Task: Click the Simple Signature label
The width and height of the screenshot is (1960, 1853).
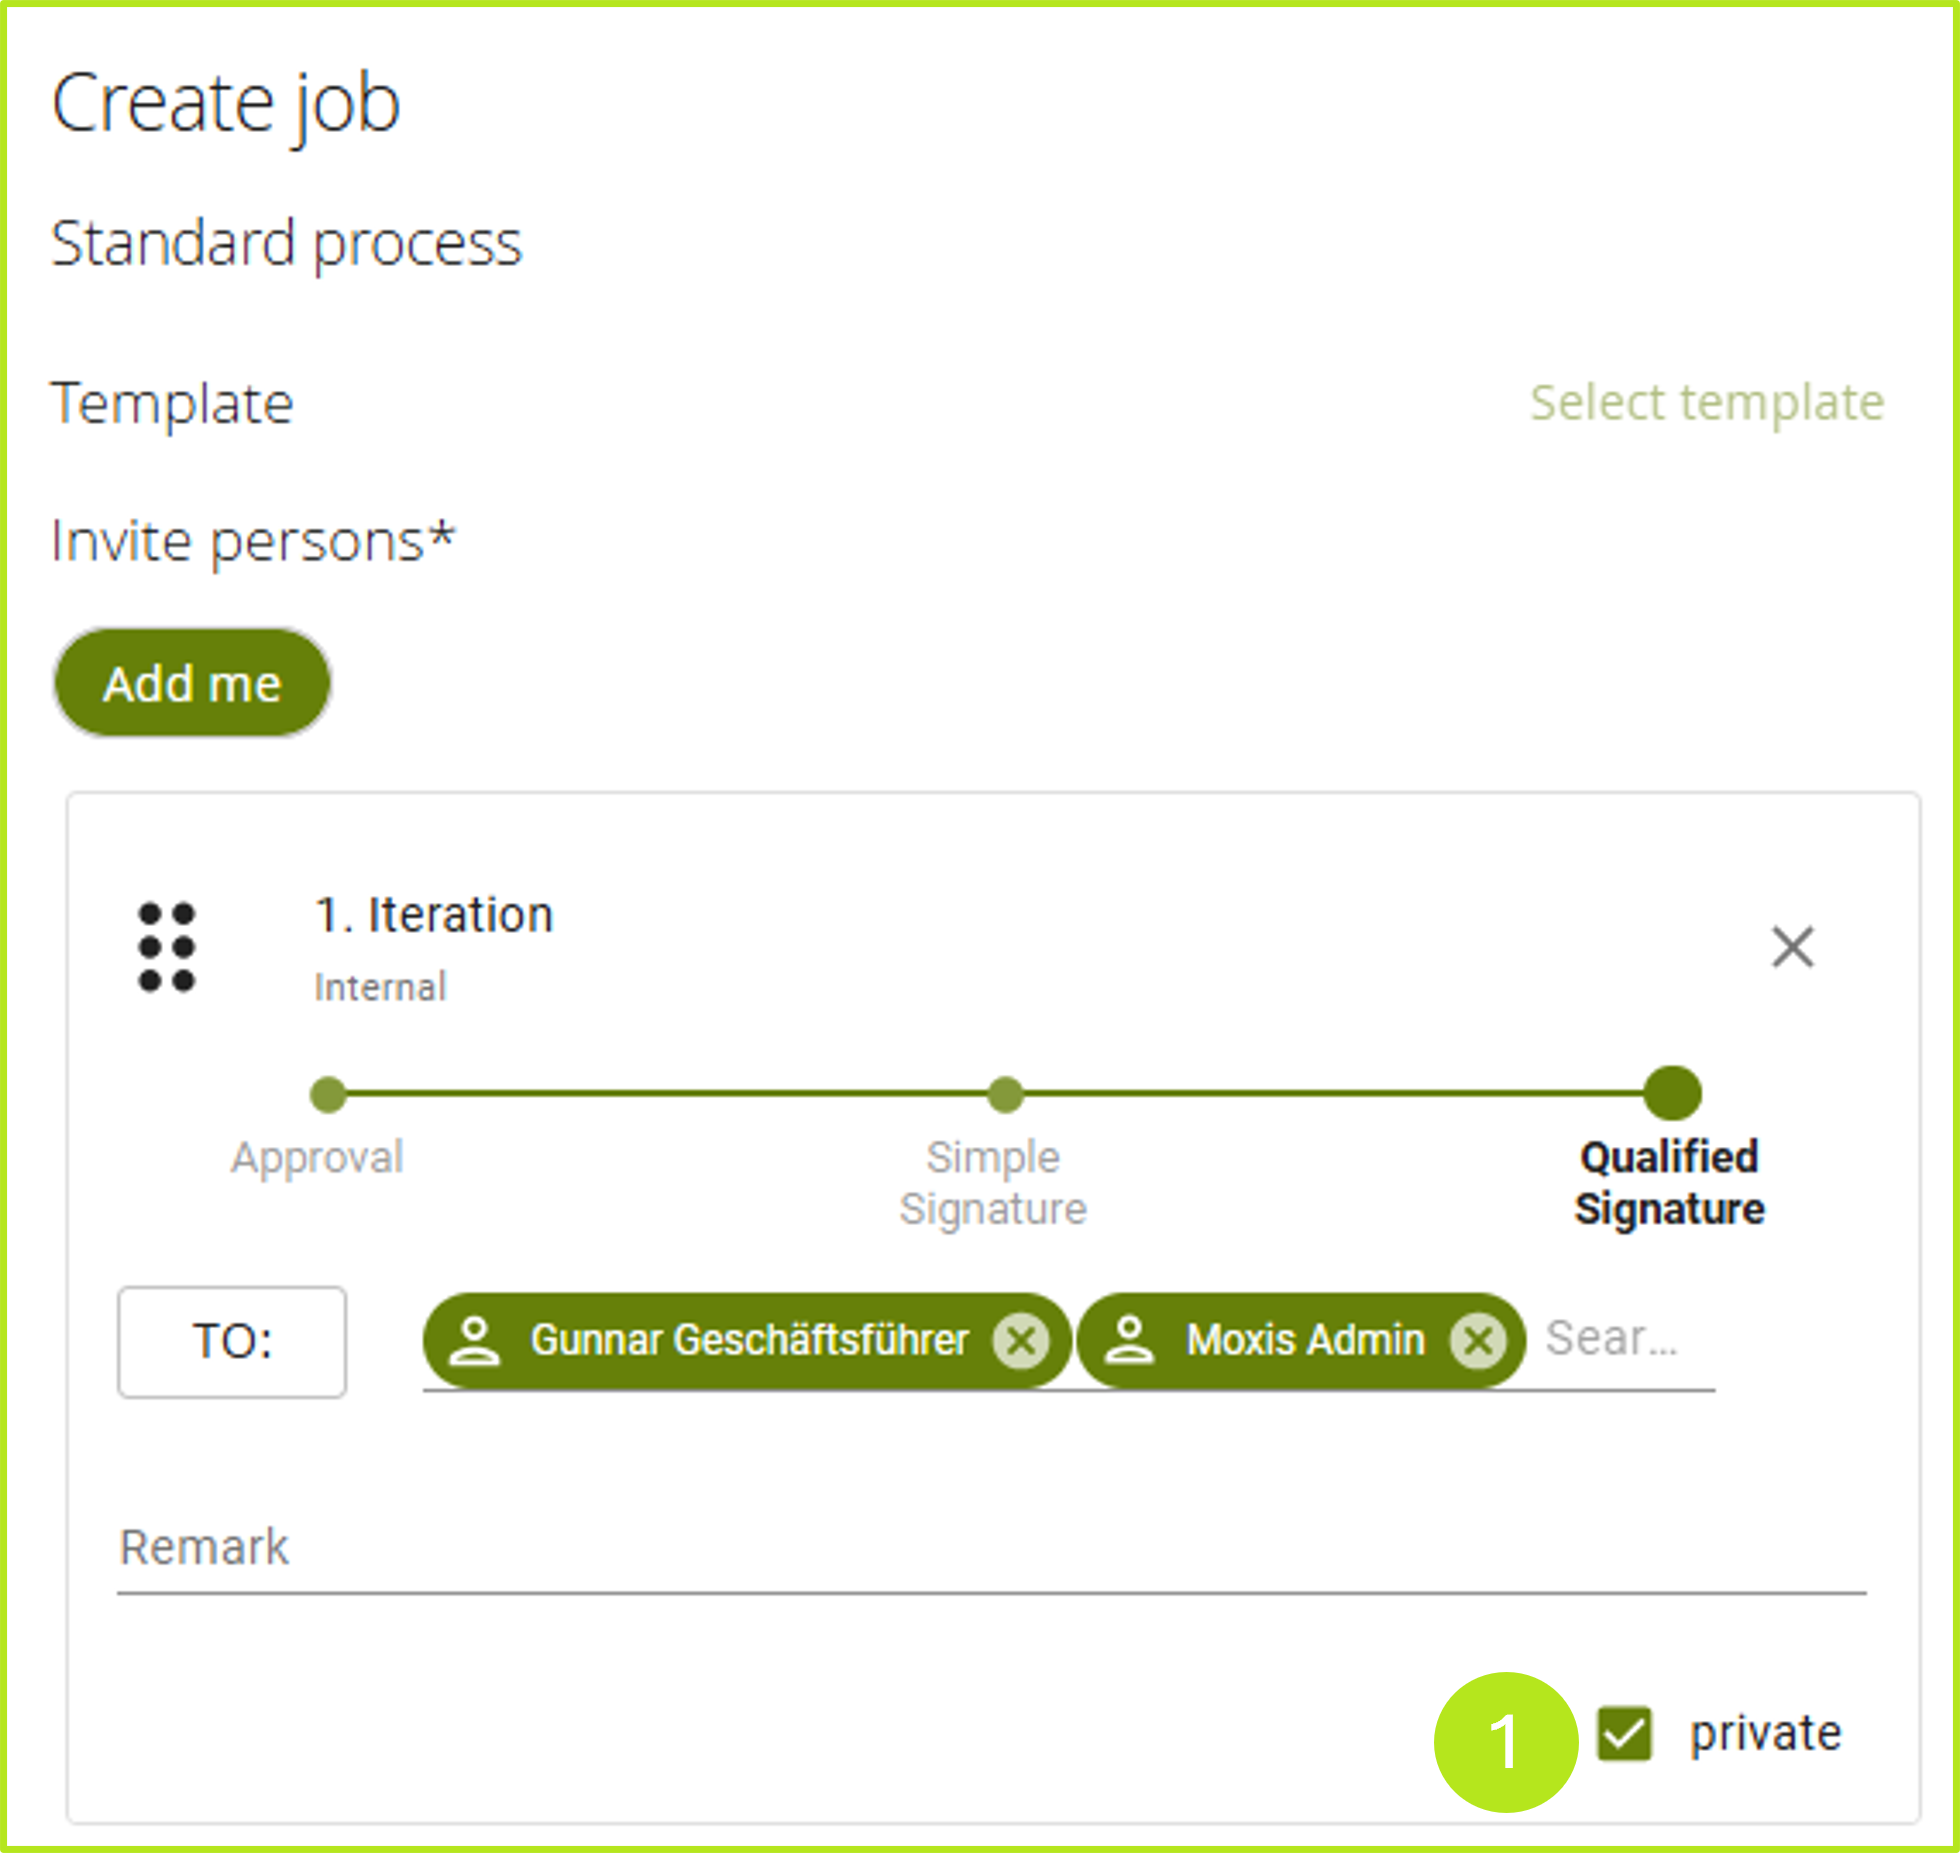Action: [993, 1183]
